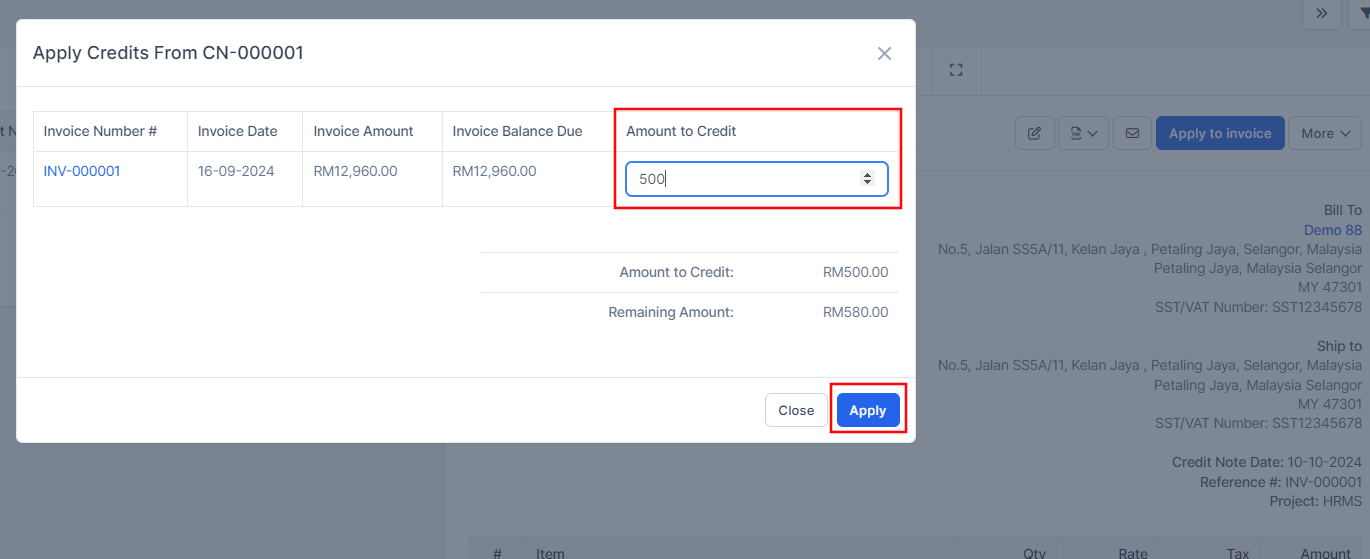This screenshot has height=559, width=1370.
Task: Open invoice INV-000001 link
Action: (82, 171)
